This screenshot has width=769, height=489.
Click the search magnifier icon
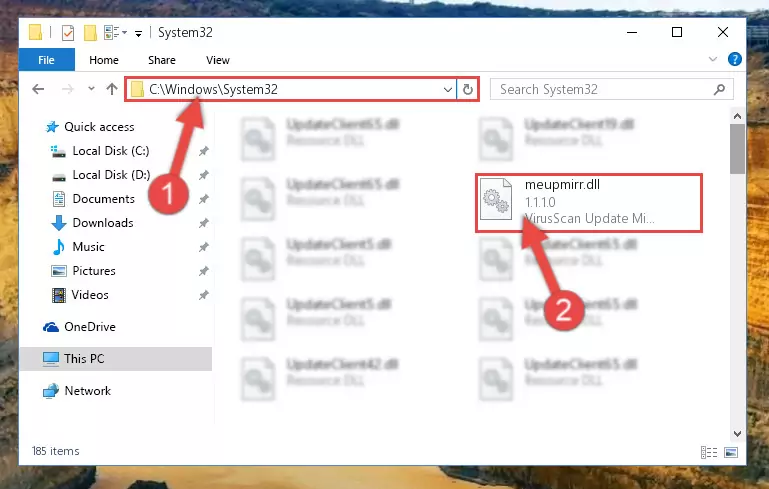coord(719,89)
